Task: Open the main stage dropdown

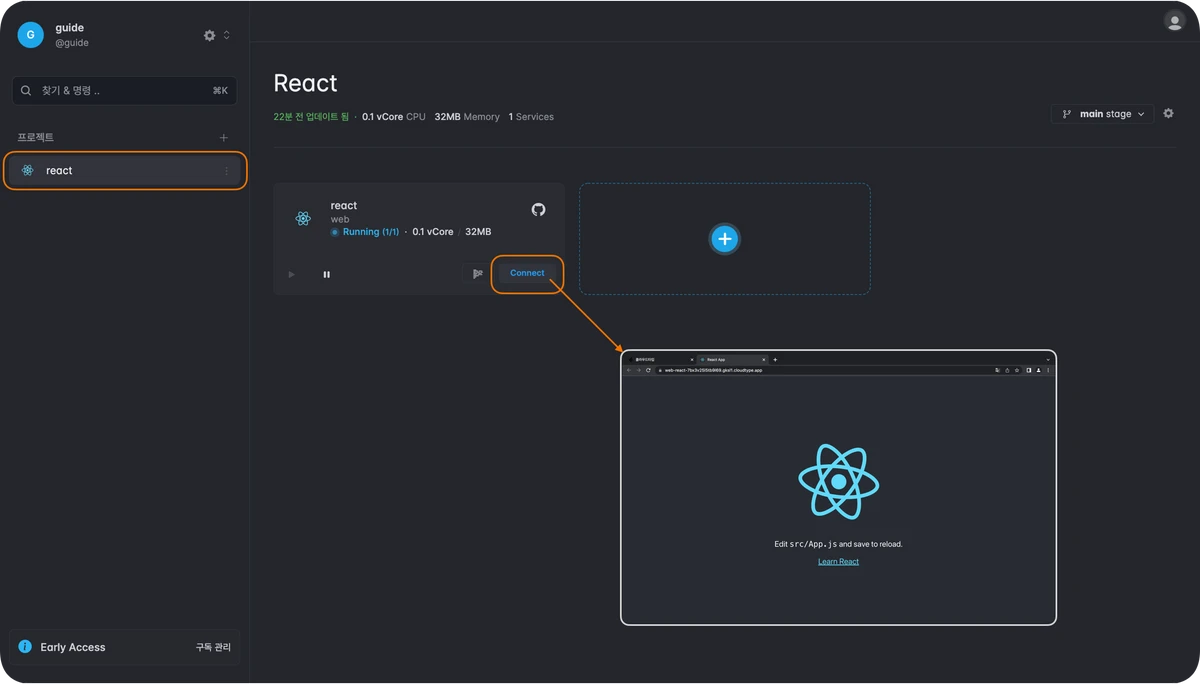Action: pyautogui.click(x=1102, y=114)
